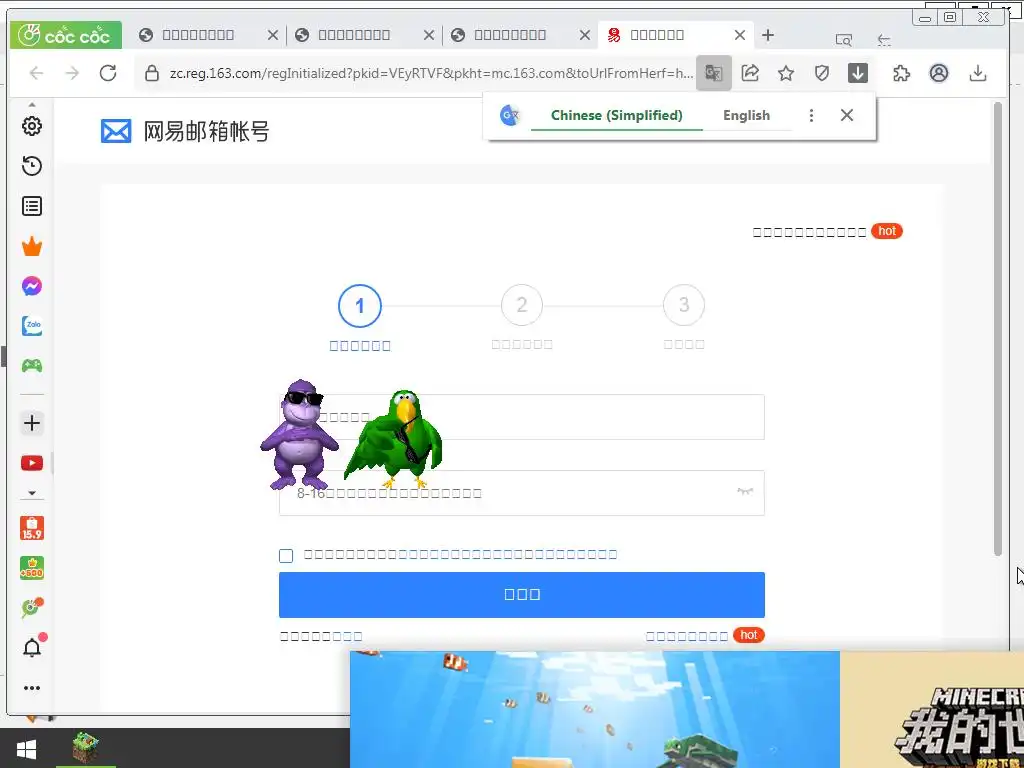
Task: Close the translate popup
Action: 847,116
